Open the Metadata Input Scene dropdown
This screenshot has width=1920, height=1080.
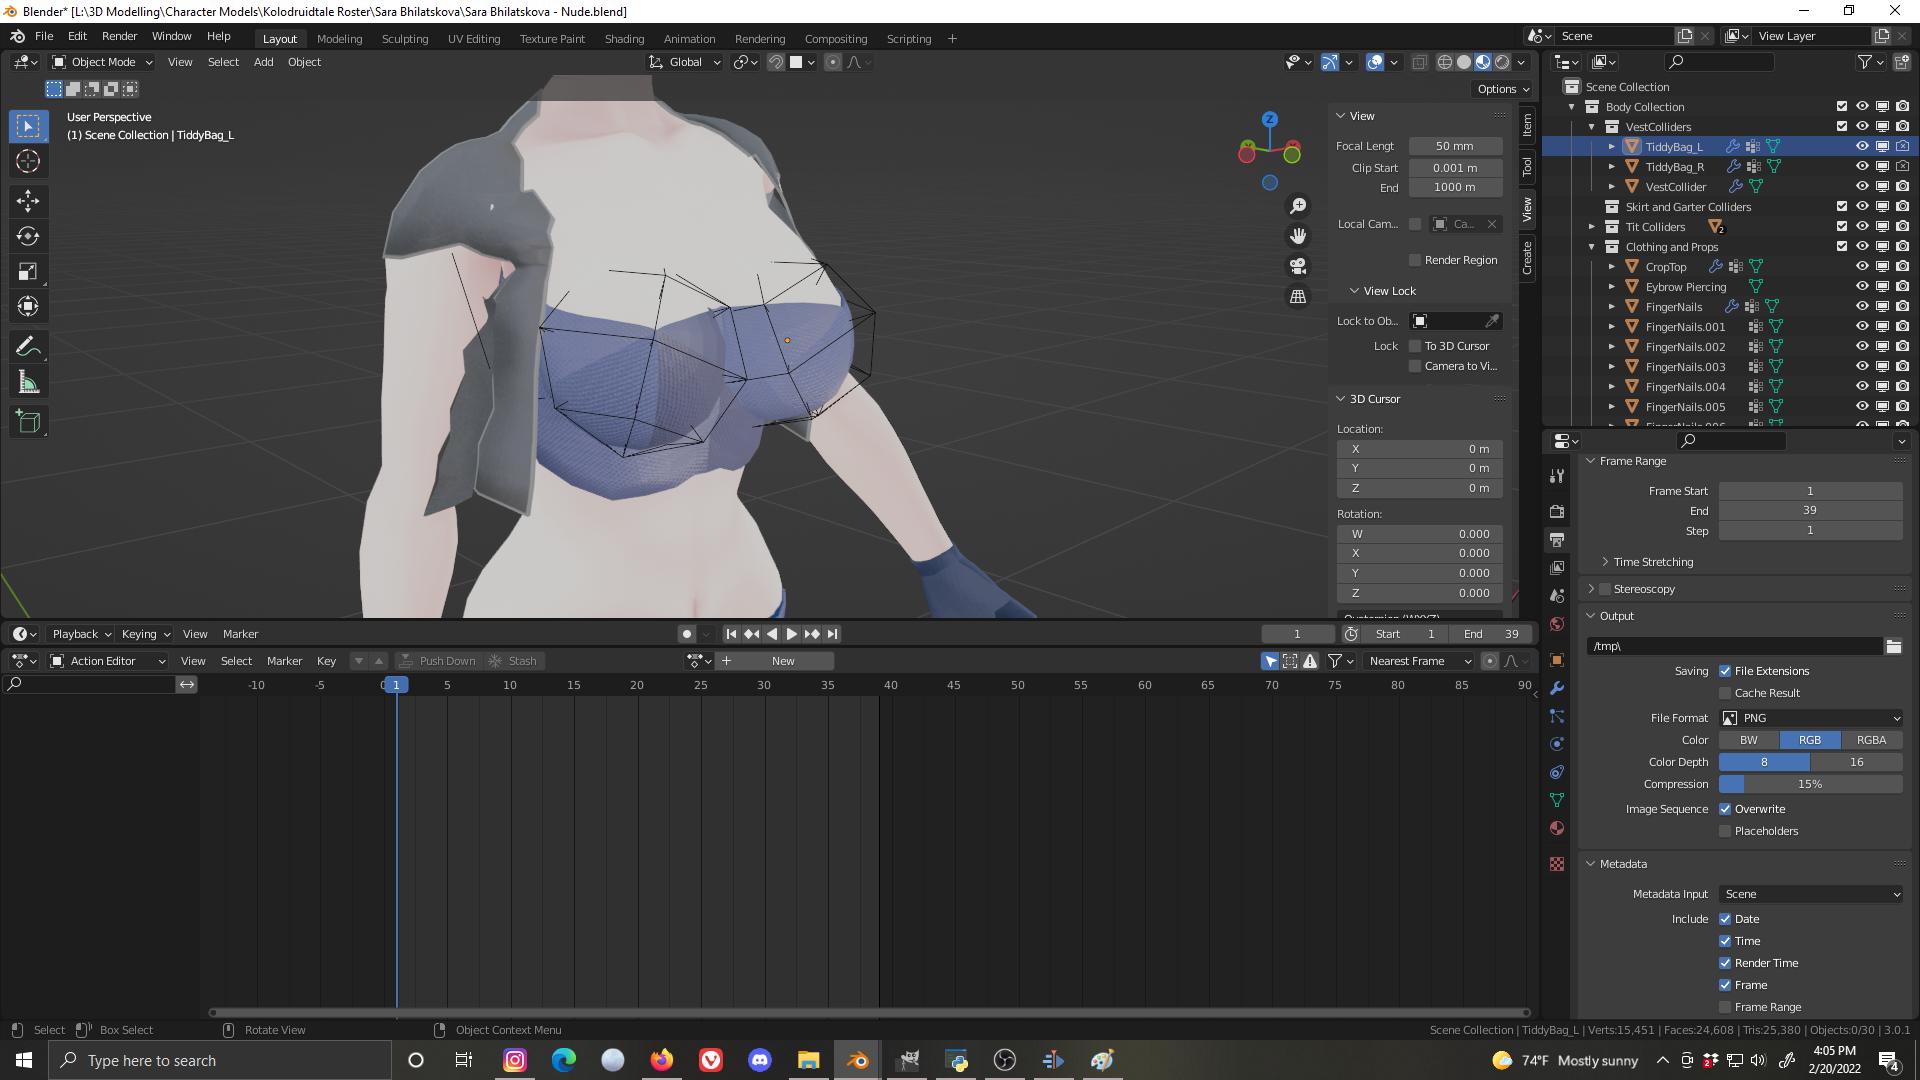click(1811, 894)
